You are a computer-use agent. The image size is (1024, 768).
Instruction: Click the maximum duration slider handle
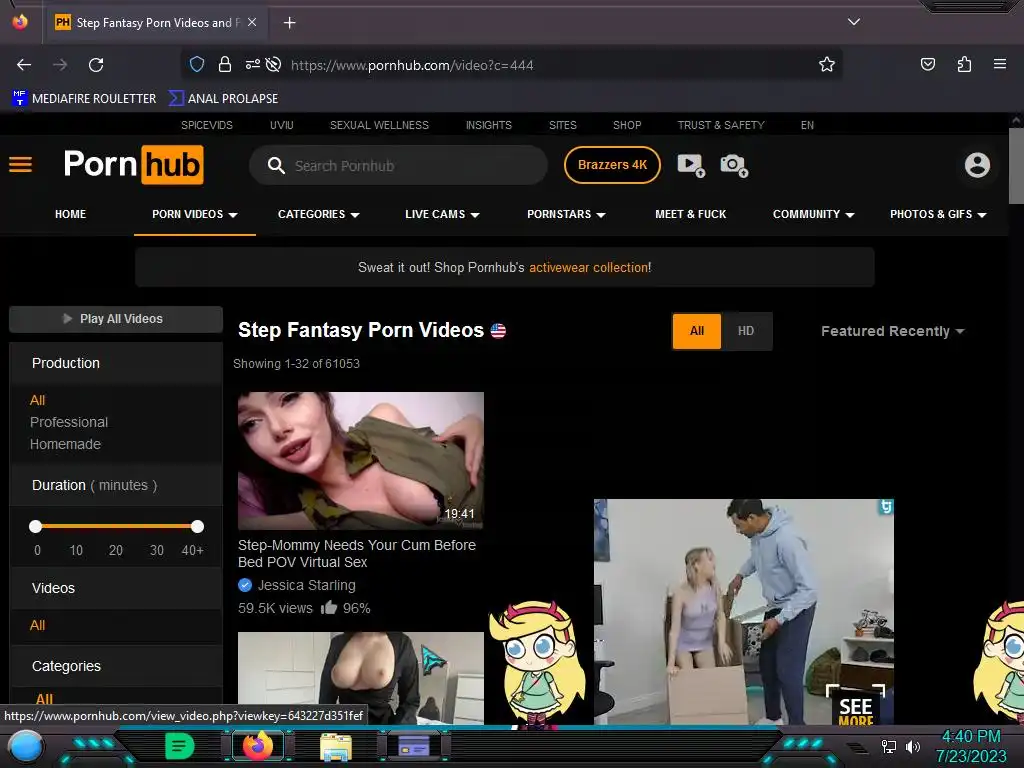197,526
